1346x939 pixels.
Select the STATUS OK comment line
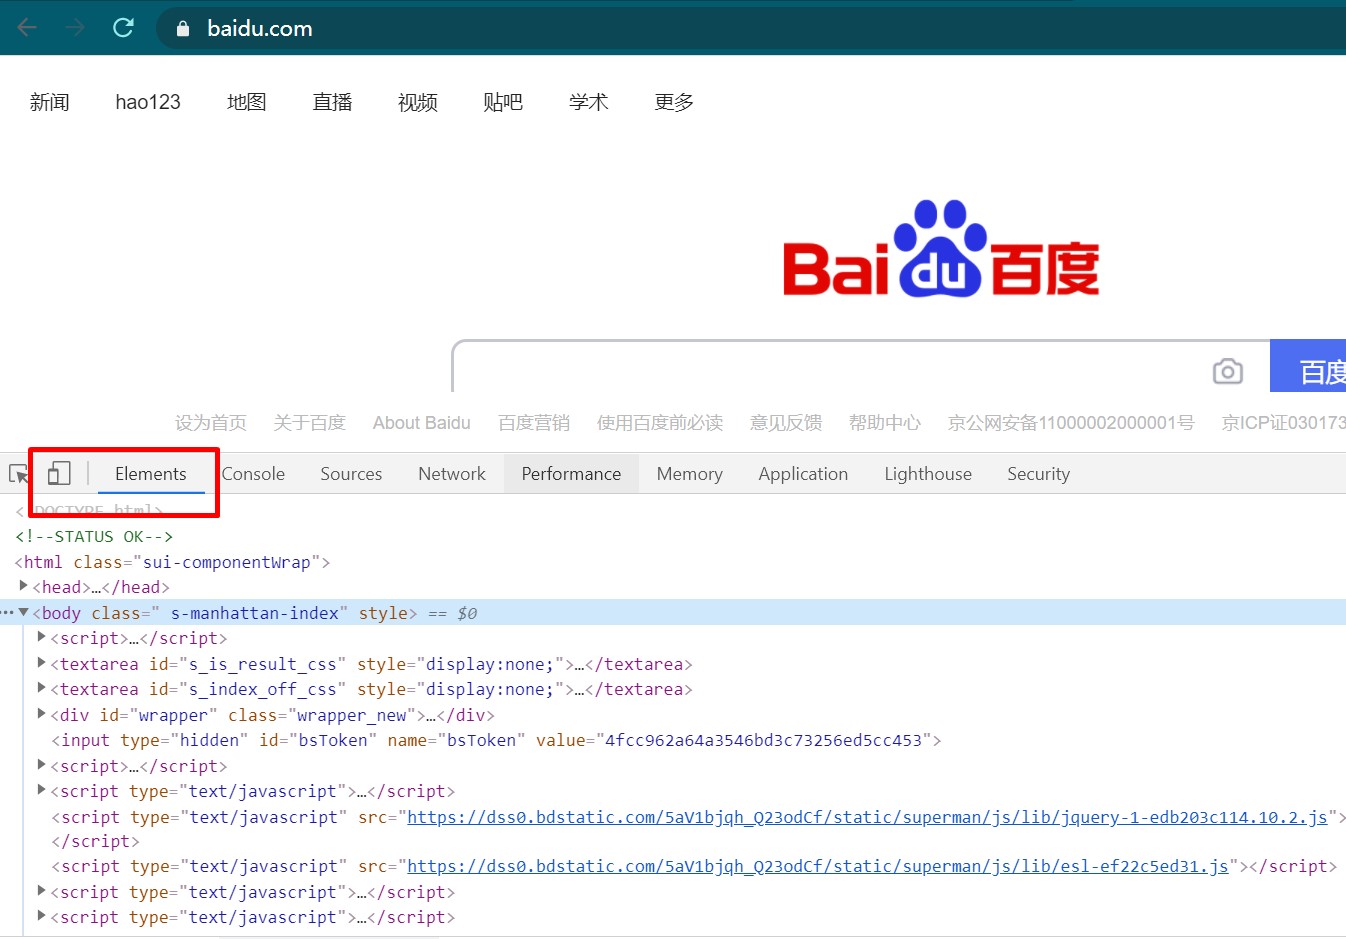[x=94, y=536]
